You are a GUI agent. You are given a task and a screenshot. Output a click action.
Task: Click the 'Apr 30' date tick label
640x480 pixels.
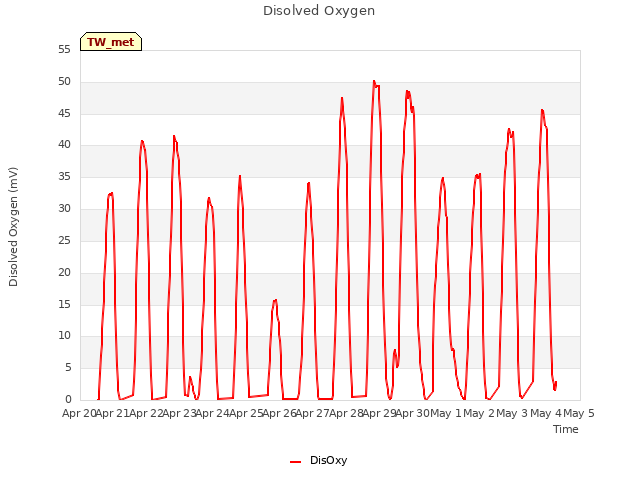coord(413,413)
